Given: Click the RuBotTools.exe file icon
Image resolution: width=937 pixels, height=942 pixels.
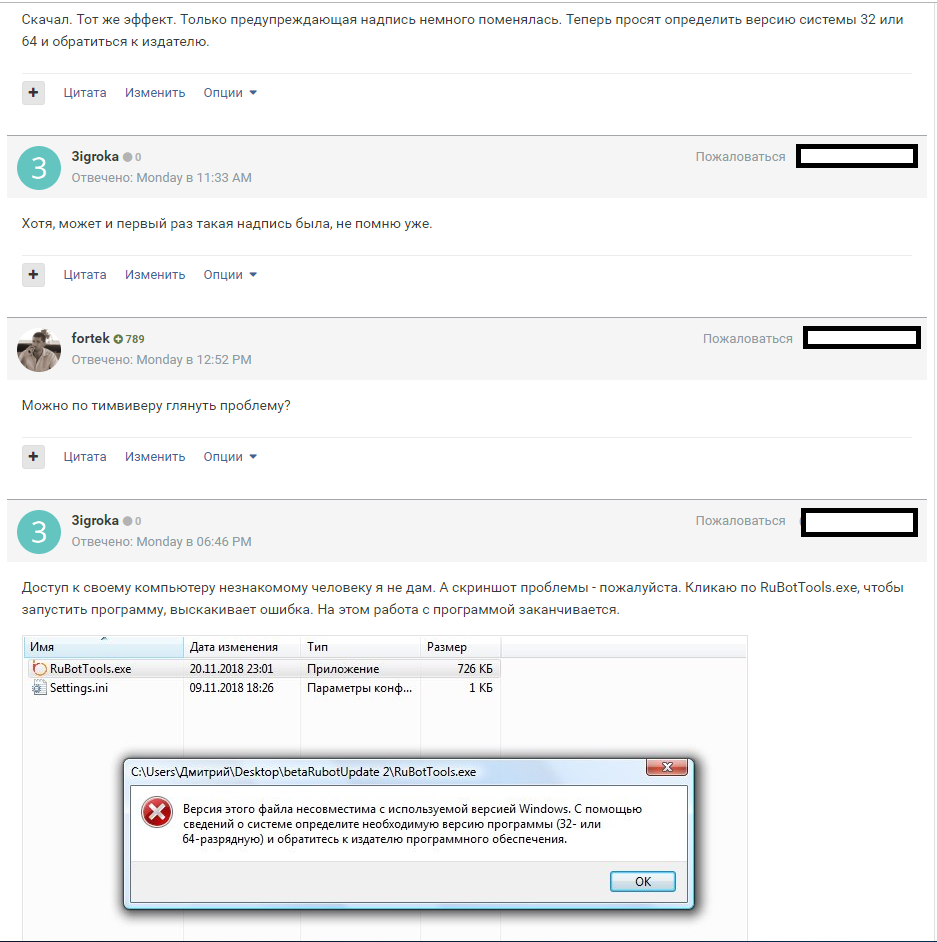Looking at the screenshot, I should (x=40, y=669).
